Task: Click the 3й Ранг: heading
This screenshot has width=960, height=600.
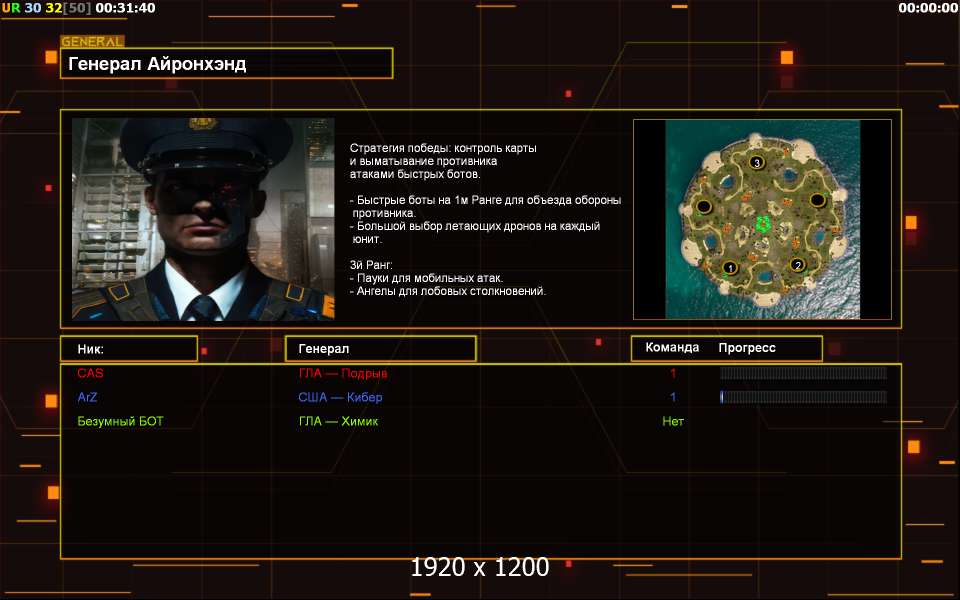Action: tap(371, 265)
